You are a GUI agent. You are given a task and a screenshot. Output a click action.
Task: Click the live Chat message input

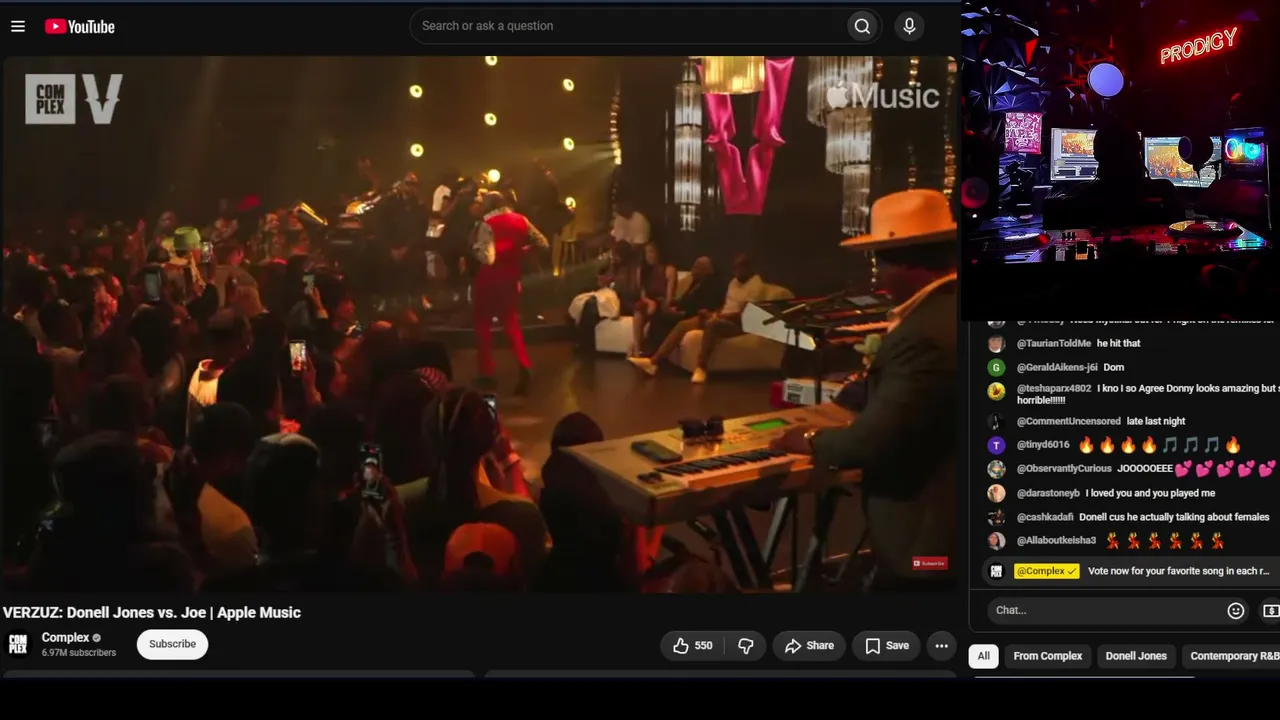coord(1105,610)
